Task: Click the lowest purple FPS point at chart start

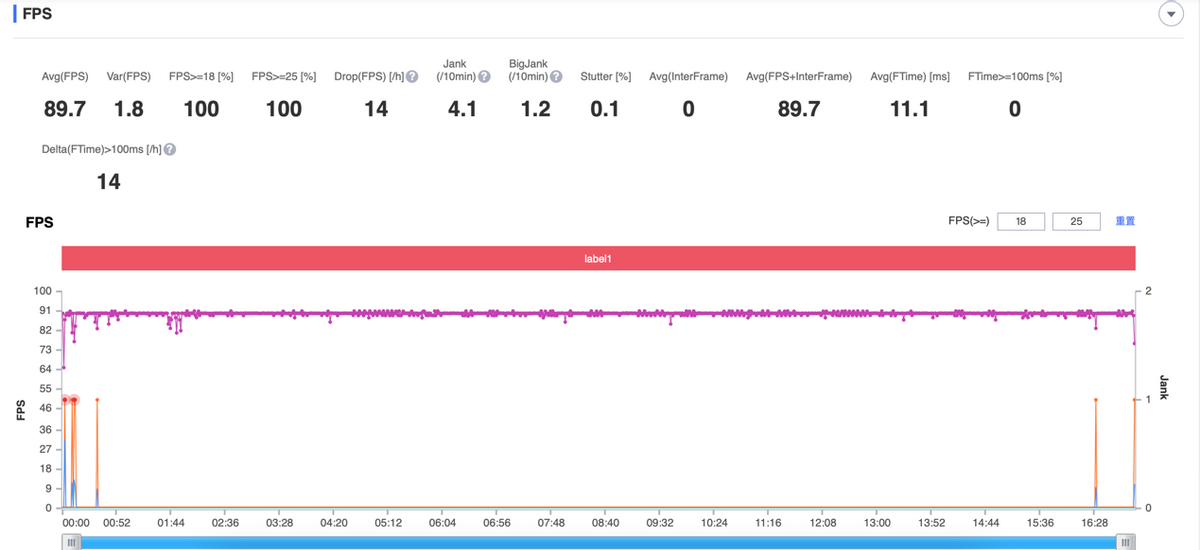Action: tap(64, 368)
